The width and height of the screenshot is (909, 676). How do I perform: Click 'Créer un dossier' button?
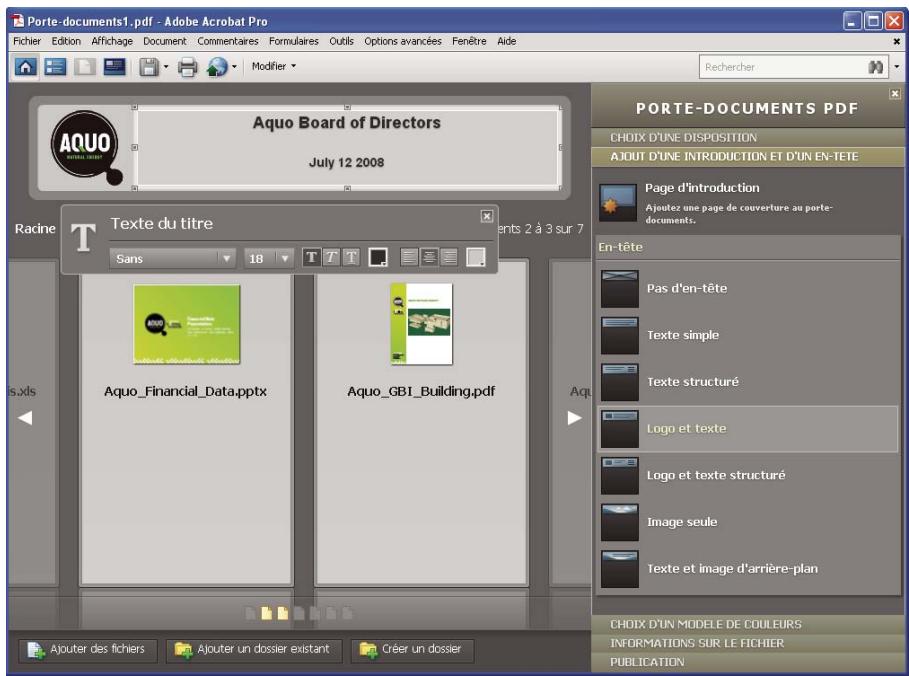coord(412,650)
